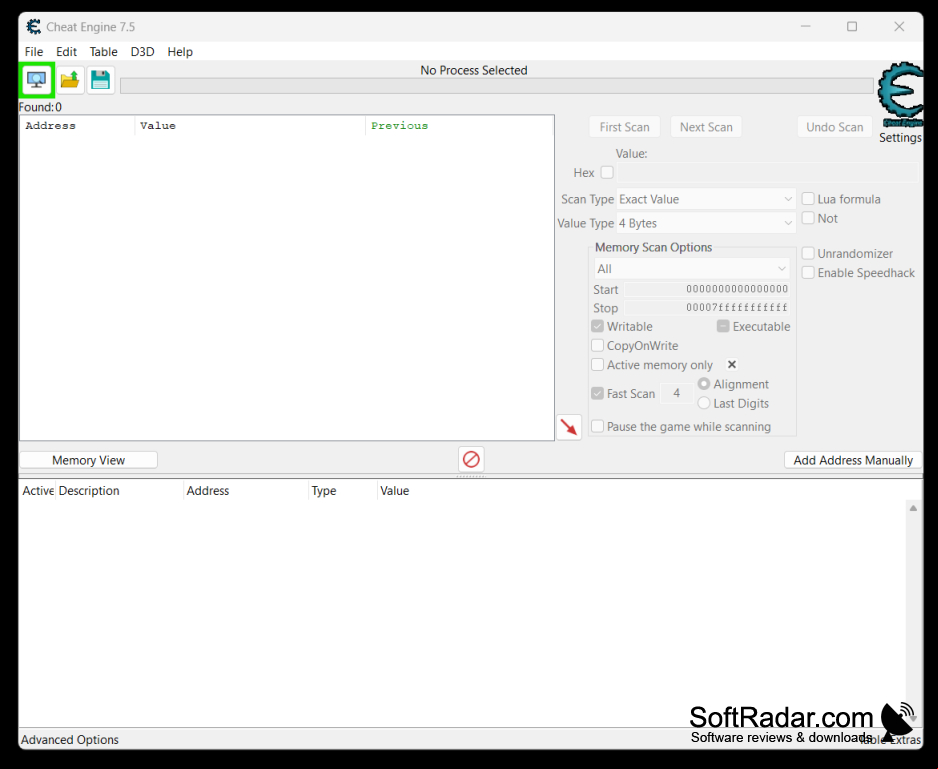
Task: Check the CopyOnWrite option
Action: (597, 345)
